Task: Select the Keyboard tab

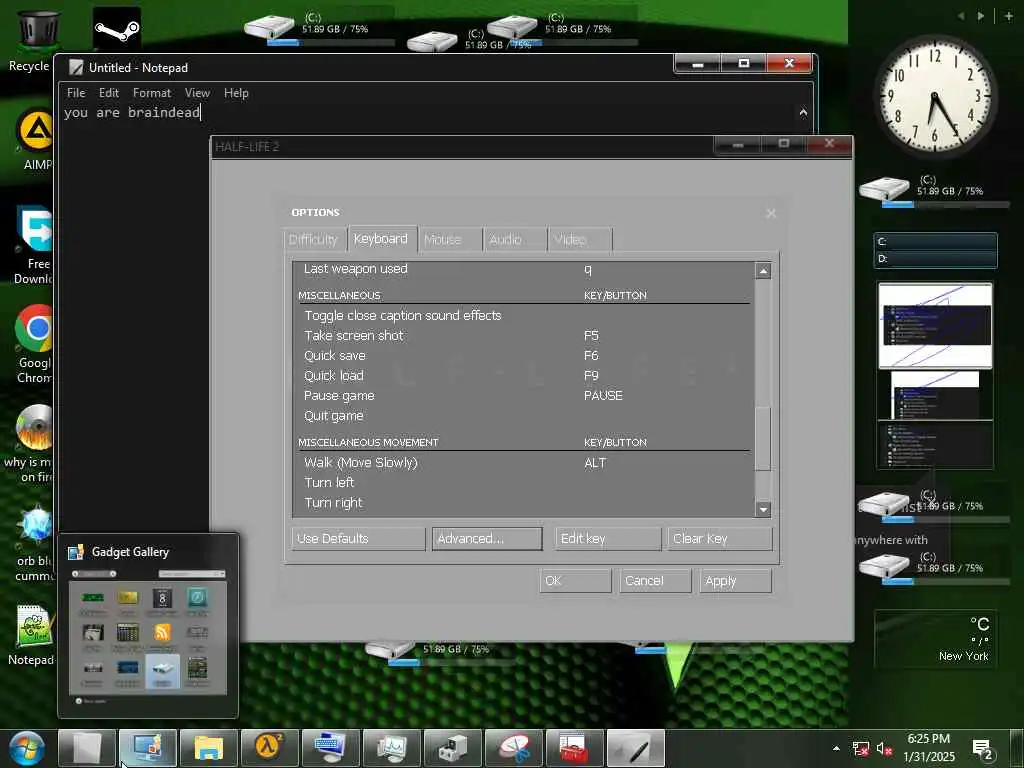Action: pos(381,238)
